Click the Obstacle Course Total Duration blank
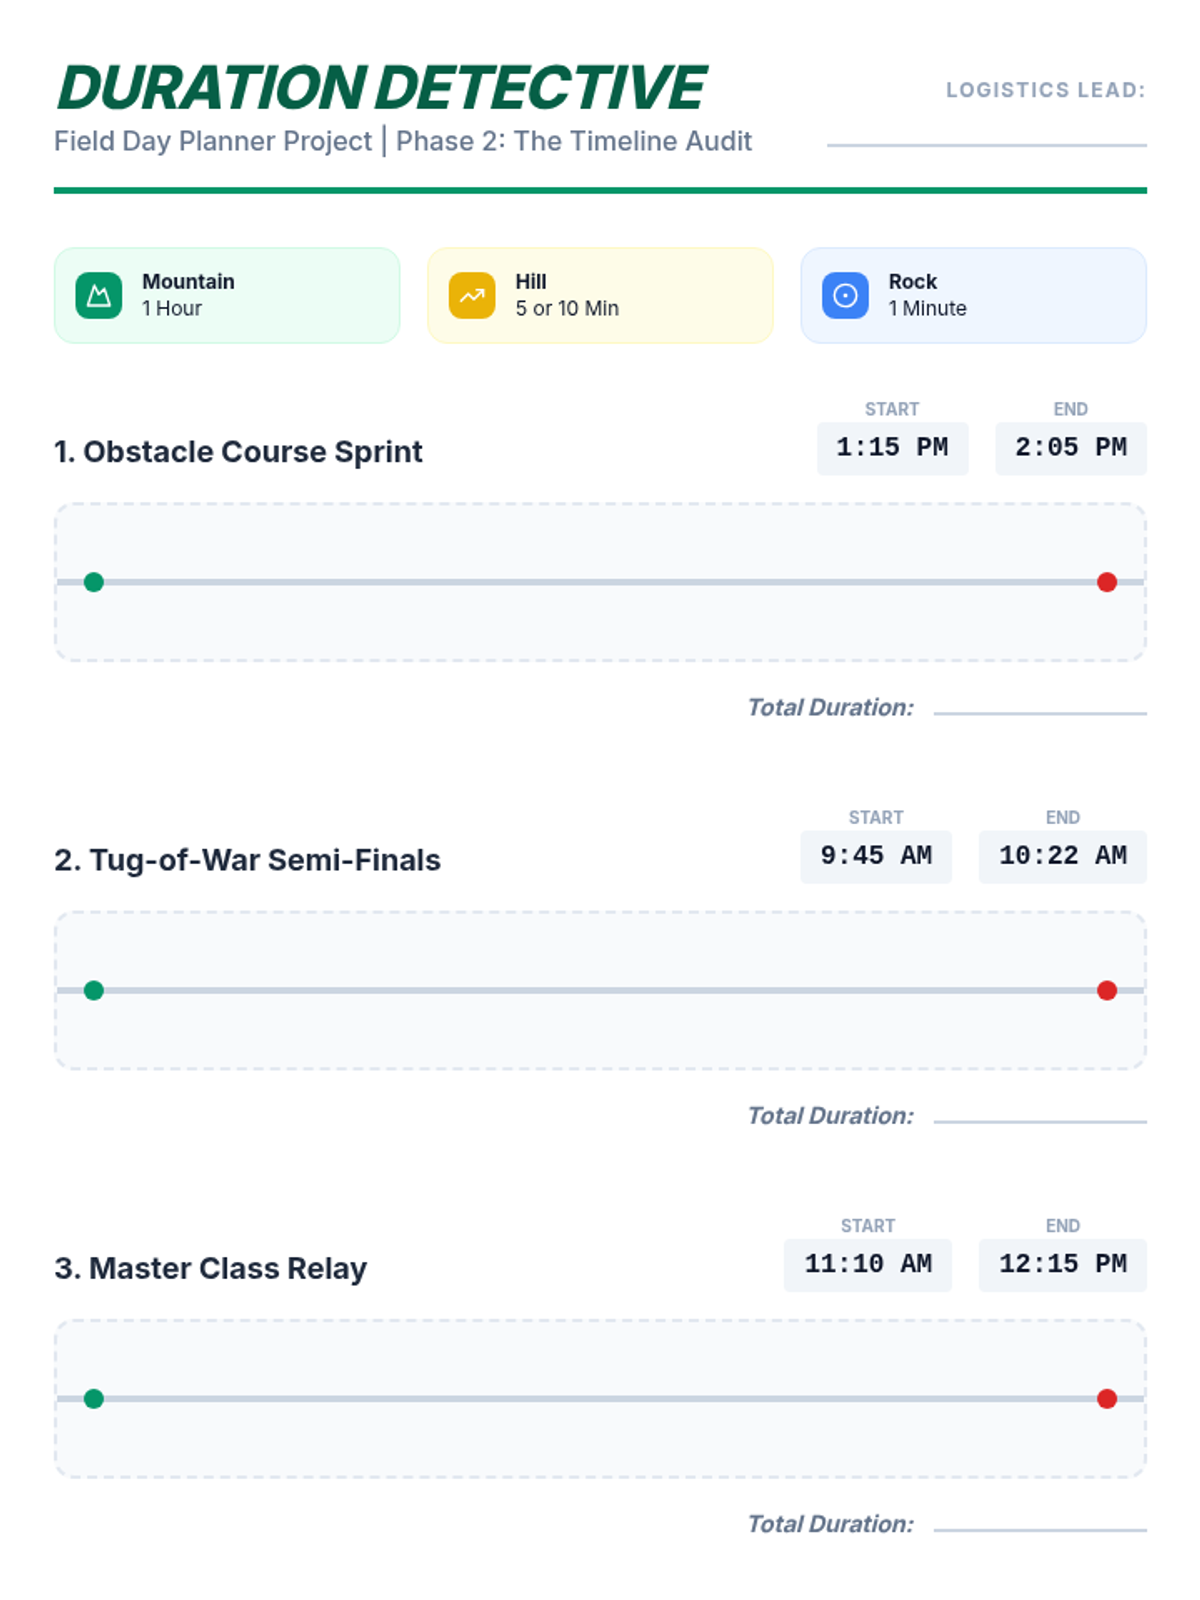This screenshot has height=1600, width=1200. [1040, 712]
